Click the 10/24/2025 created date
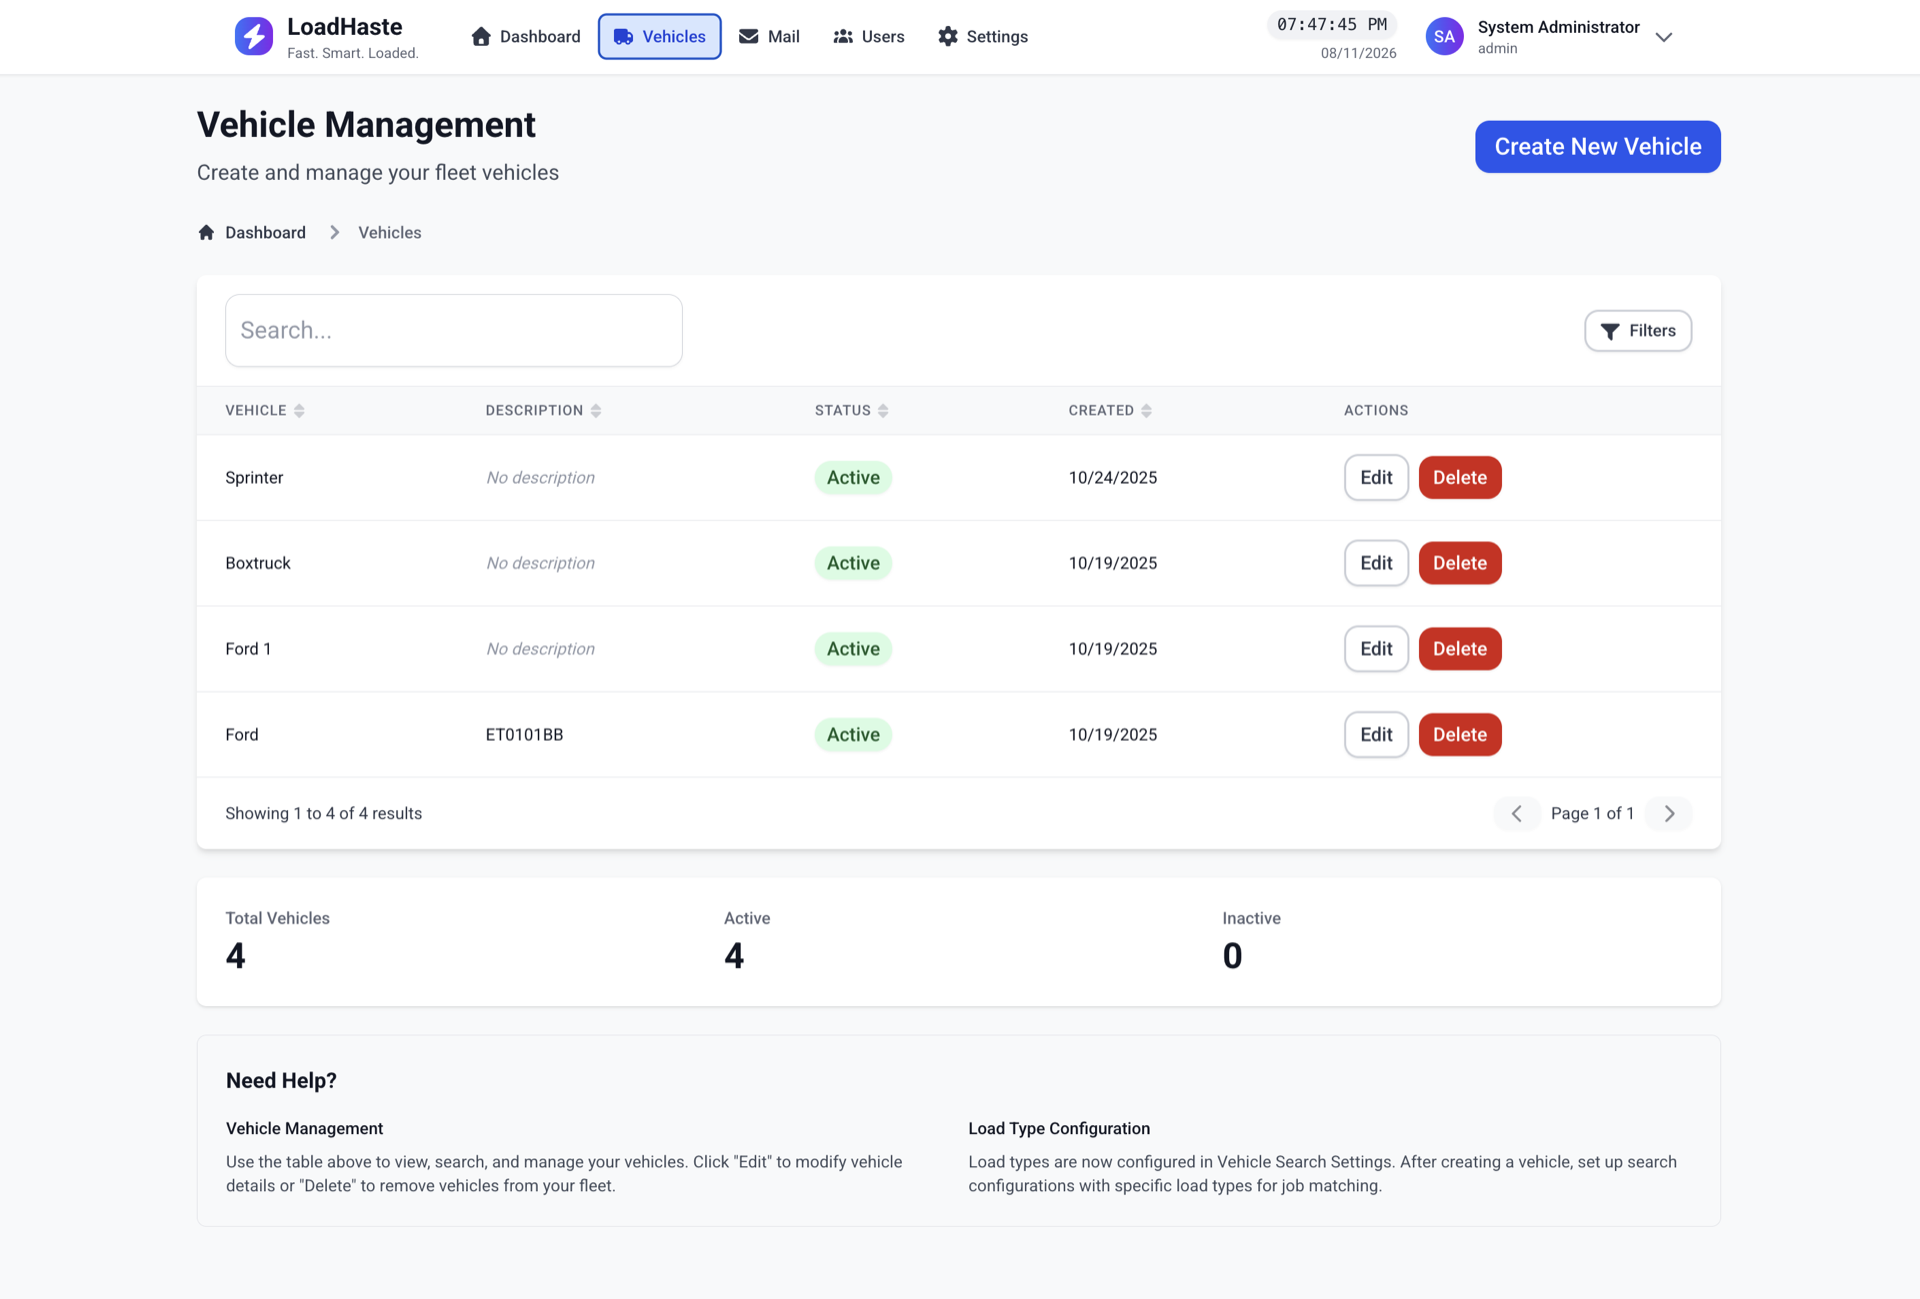Screen dimensions: 1920x1299 [x=1113, y=478]
